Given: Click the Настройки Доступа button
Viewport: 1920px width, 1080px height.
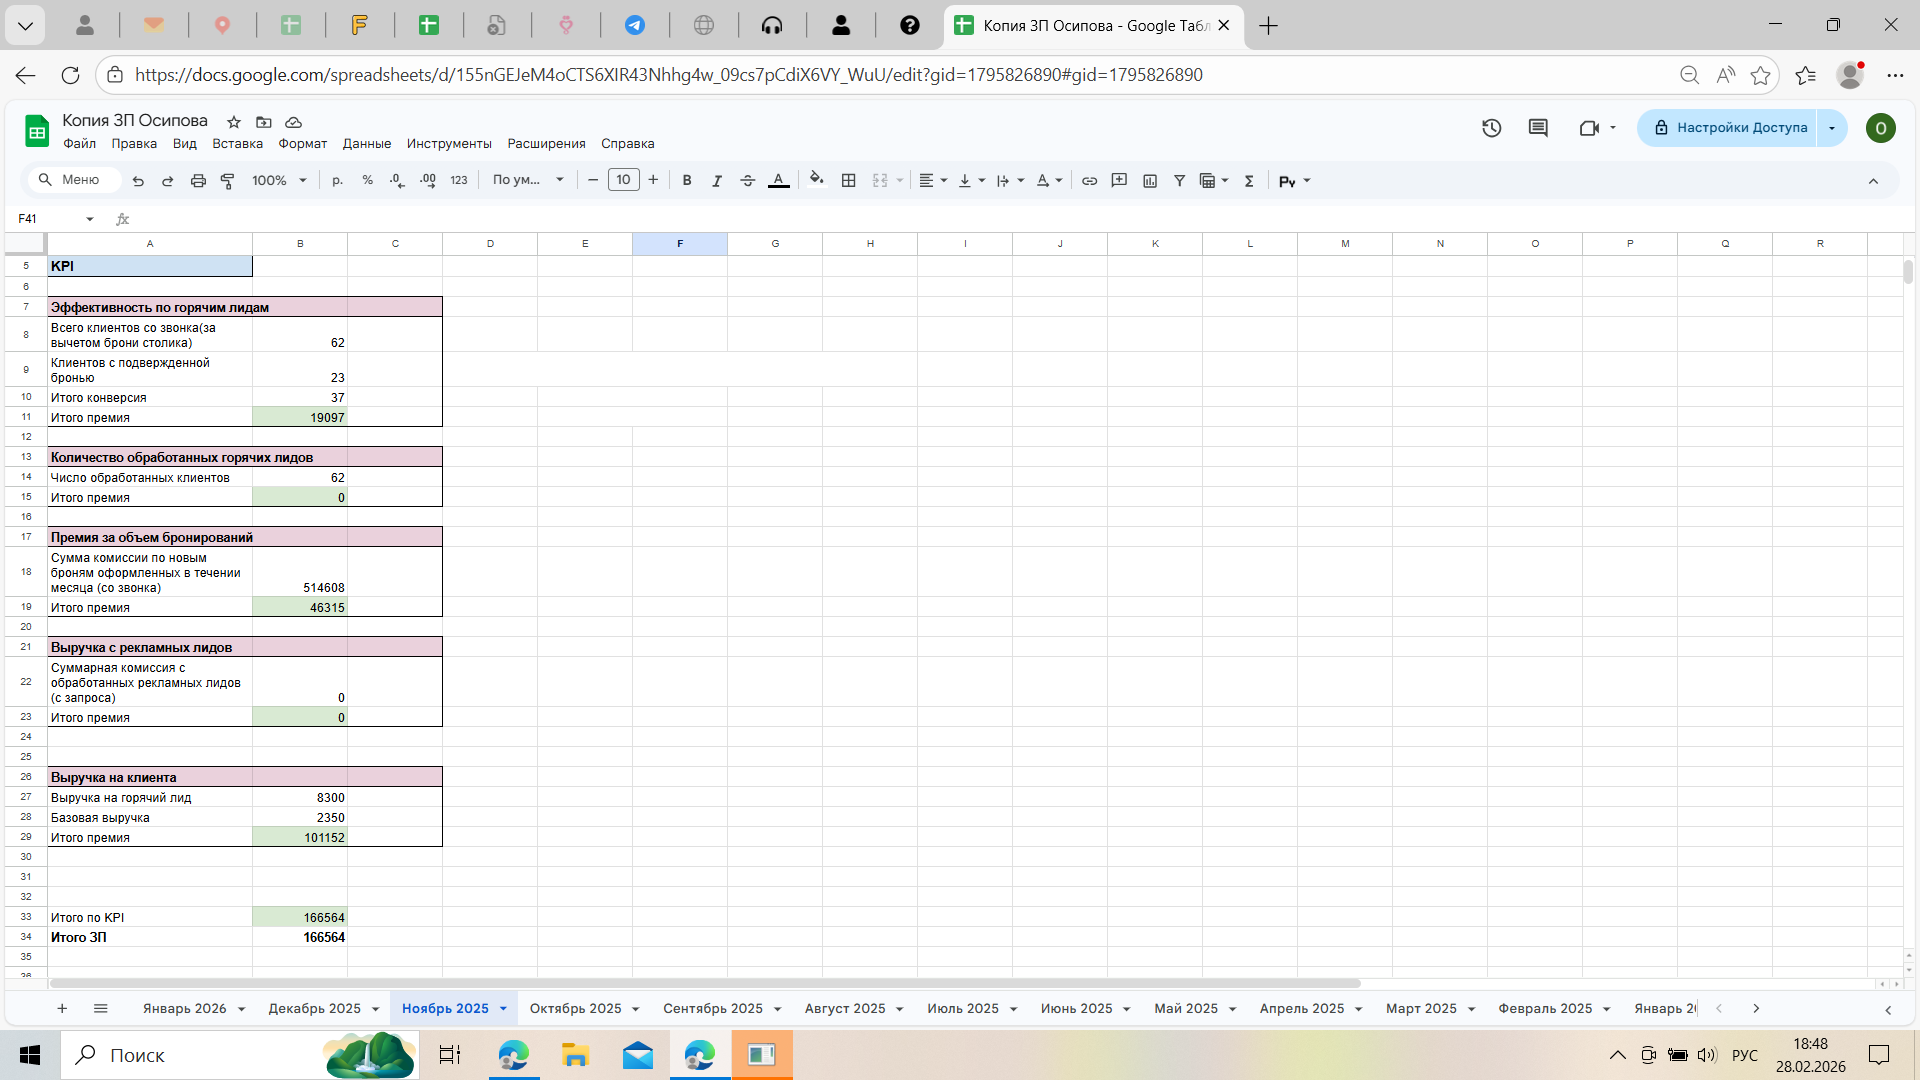Looking at the screenshot, I should pyautogui.click(x=1730, y=128).
